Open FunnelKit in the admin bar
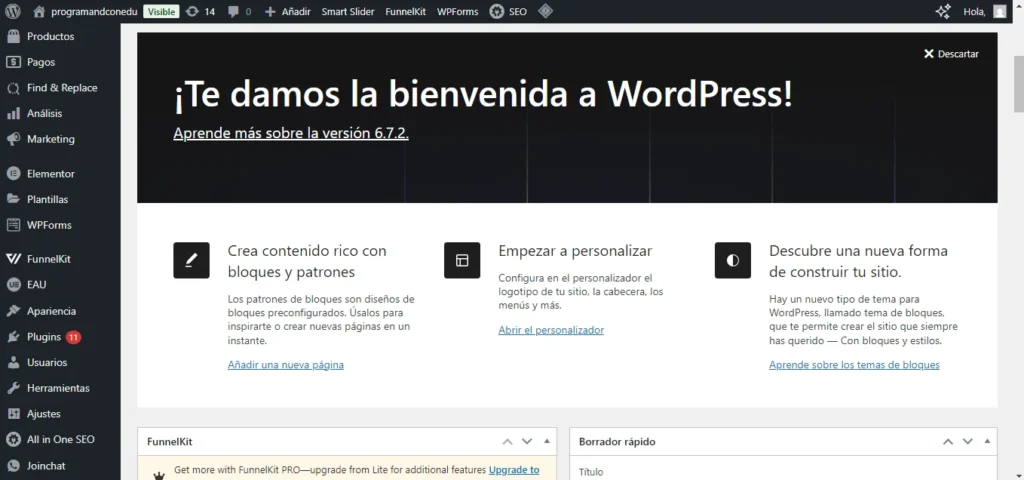 406,11
